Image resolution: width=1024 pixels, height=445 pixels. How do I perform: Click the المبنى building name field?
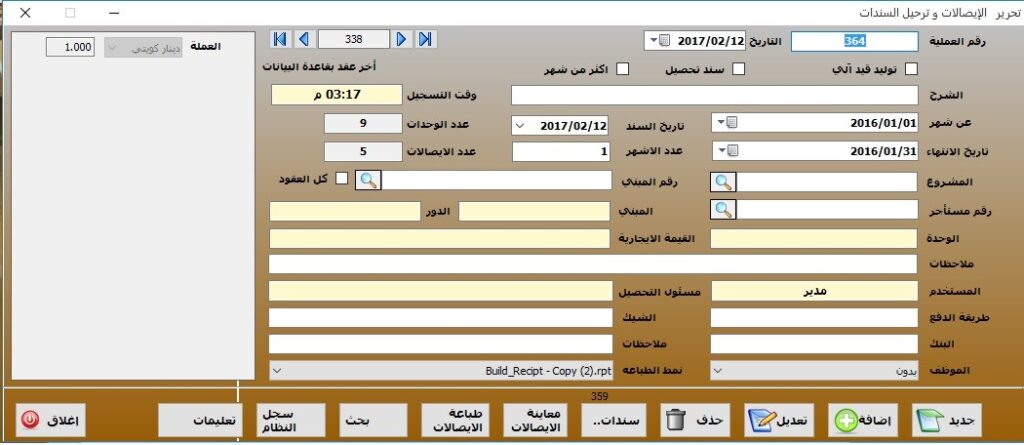pos(535,212)
